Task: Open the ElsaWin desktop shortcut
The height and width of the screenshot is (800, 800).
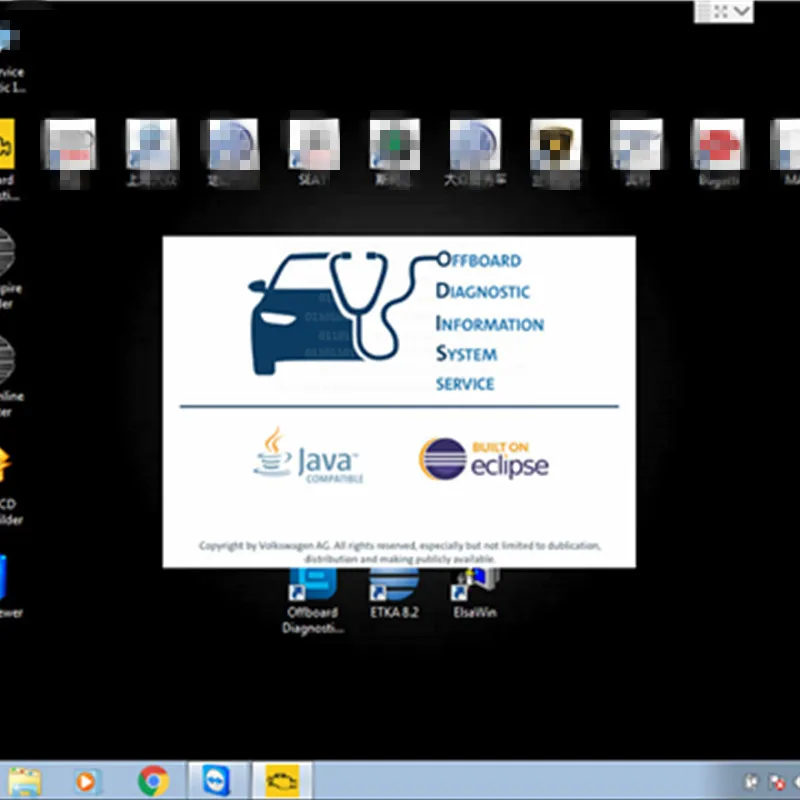Action: point(476,593)
